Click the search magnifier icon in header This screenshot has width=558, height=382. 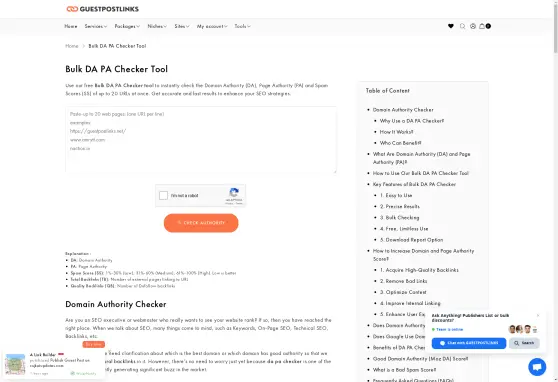coord(462,26)
